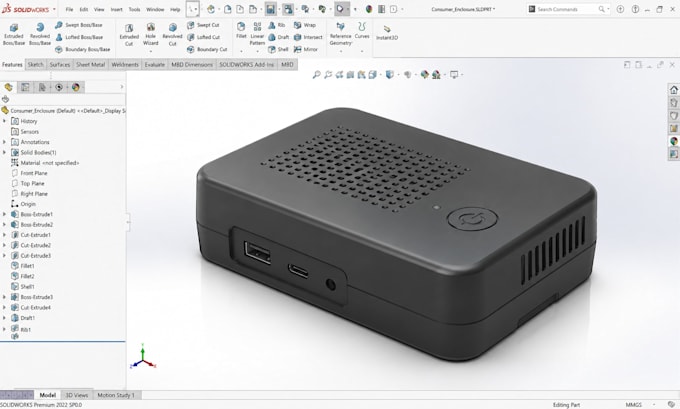Toggle the Instant3D mode
680x409 pixels.
pos(387,33)
